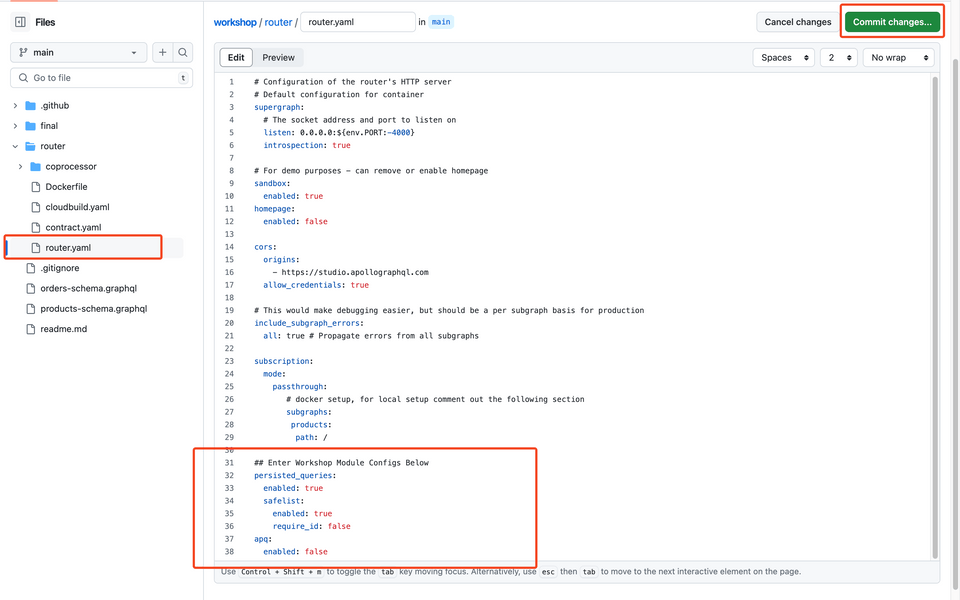
Task: Open readme.md file
Action: [x=64, y=329]
